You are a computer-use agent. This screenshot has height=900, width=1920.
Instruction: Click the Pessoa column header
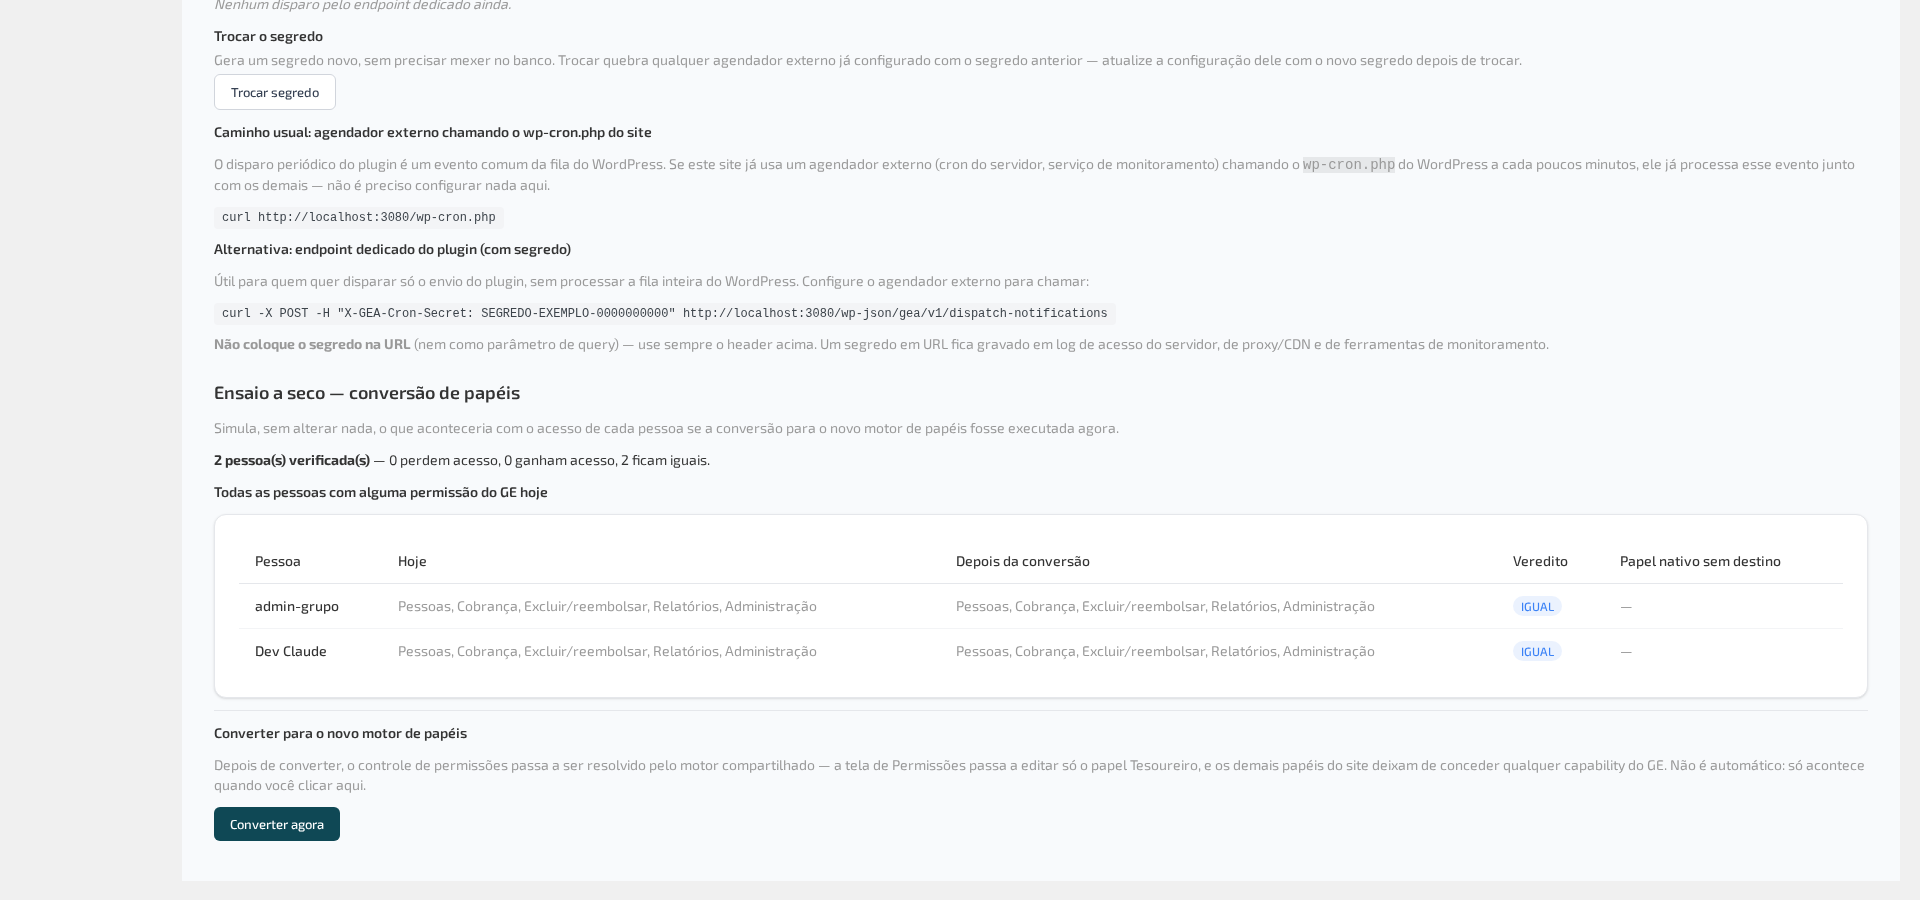coord(278,561)
